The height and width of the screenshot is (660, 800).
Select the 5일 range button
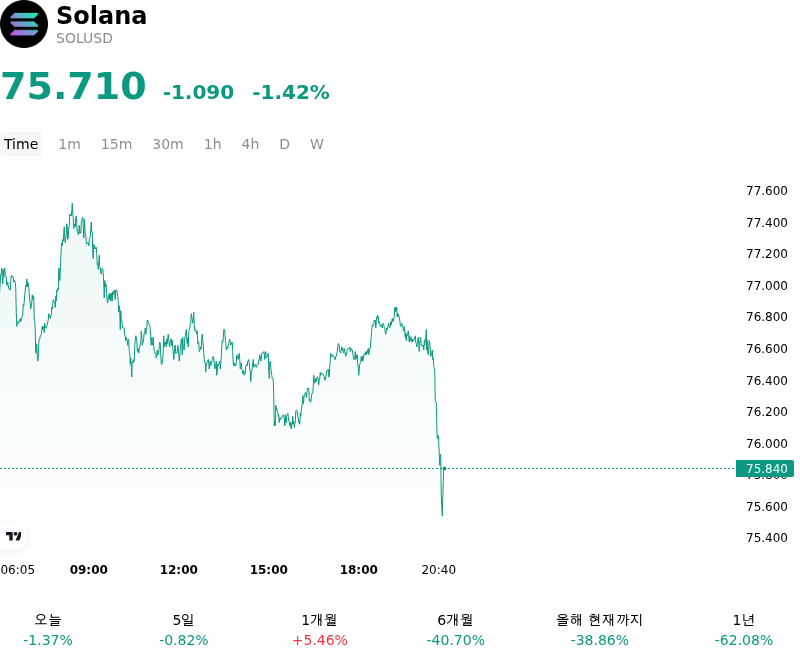[x=184, y=630]
